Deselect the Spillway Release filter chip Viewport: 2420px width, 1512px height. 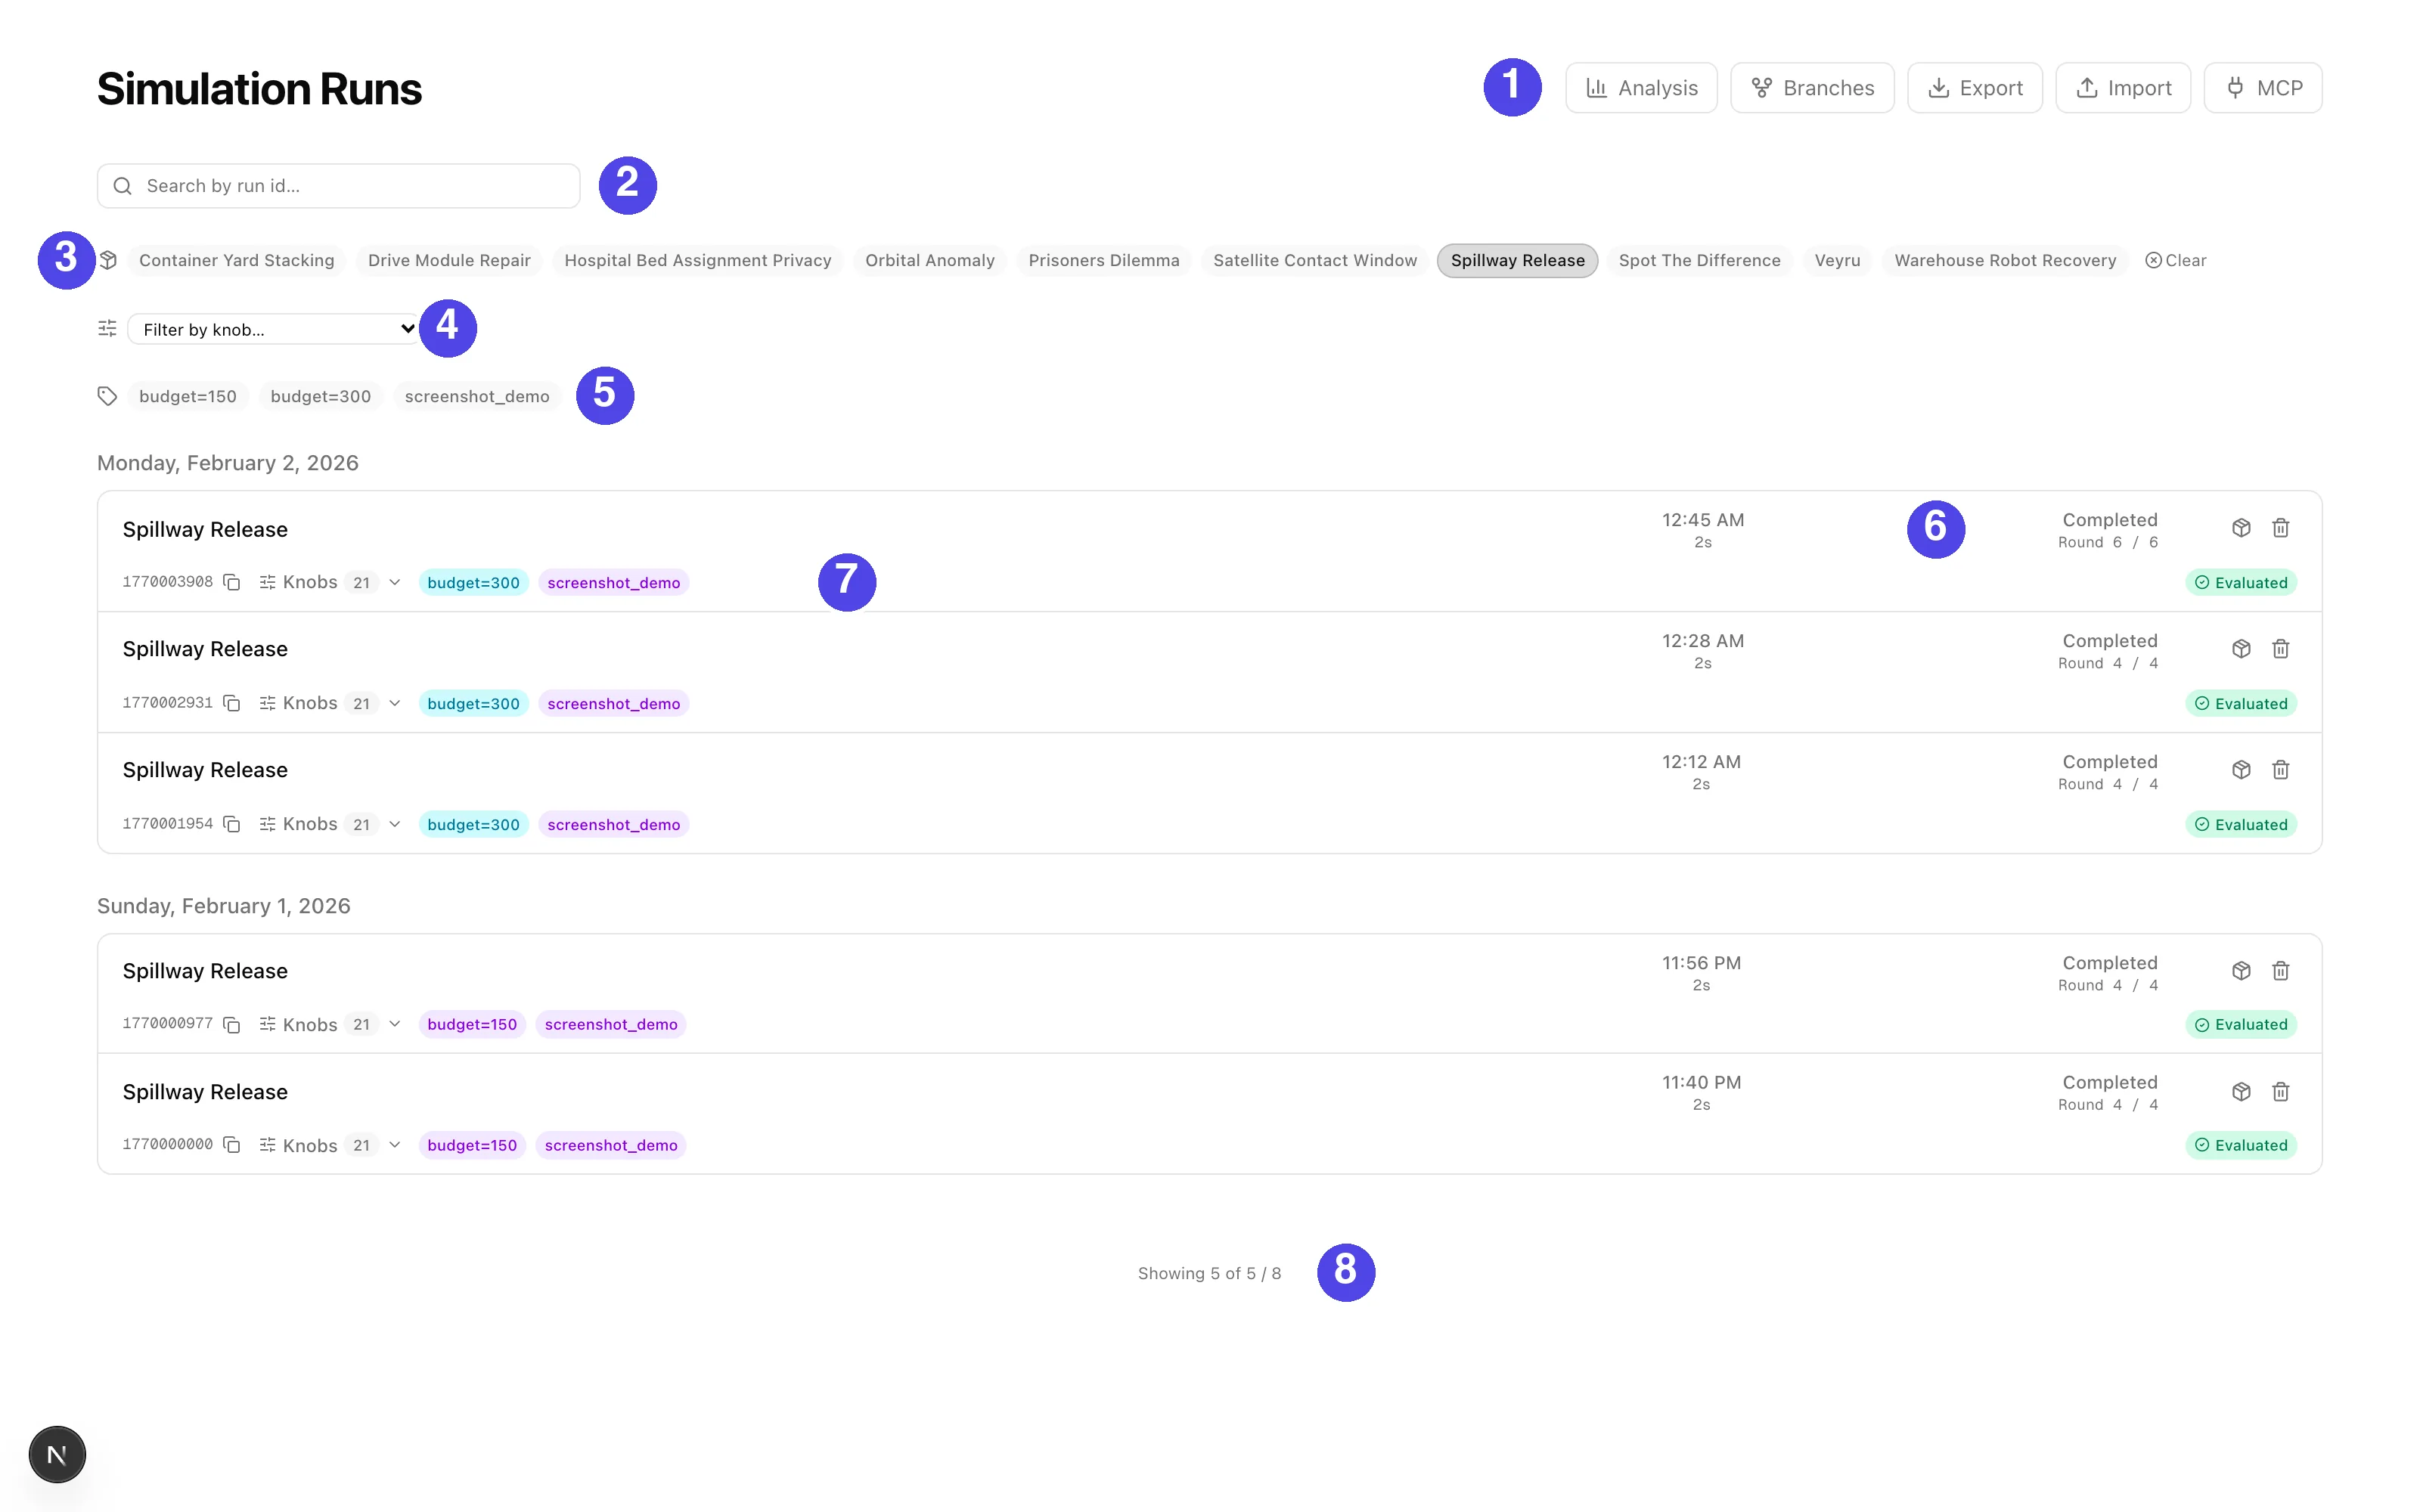coord(1517,260)
